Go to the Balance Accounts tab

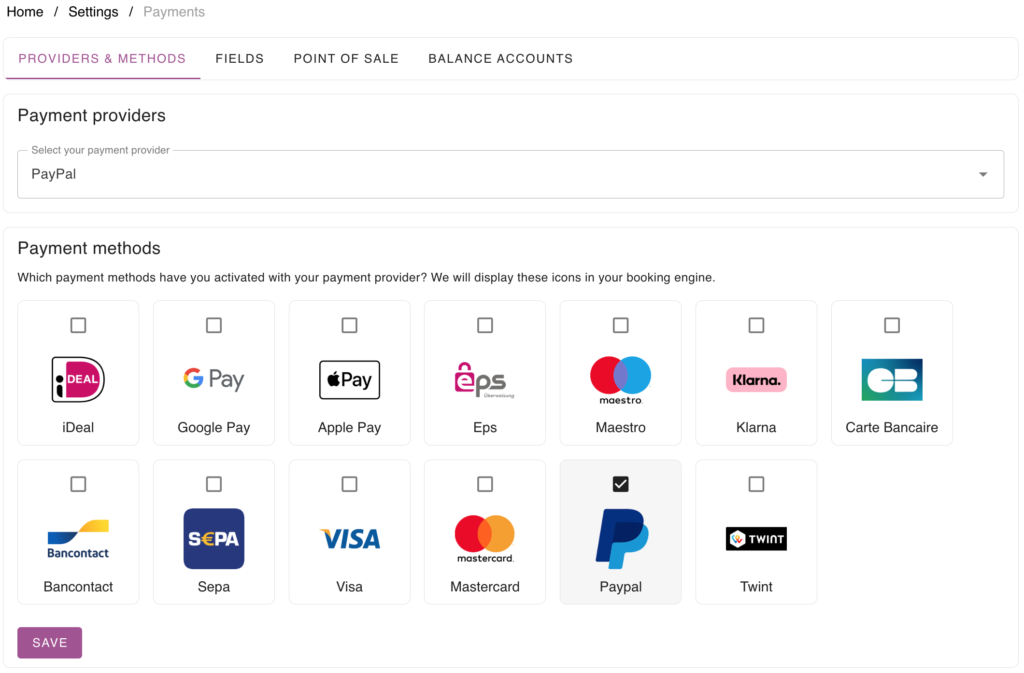[500, 59]
